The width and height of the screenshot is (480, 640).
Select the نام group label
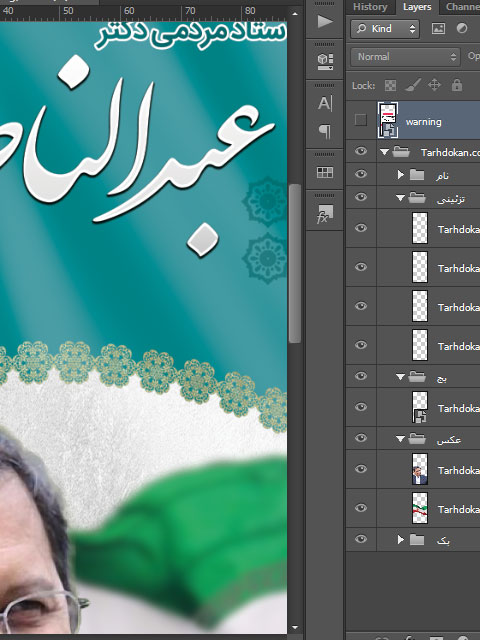442,176
